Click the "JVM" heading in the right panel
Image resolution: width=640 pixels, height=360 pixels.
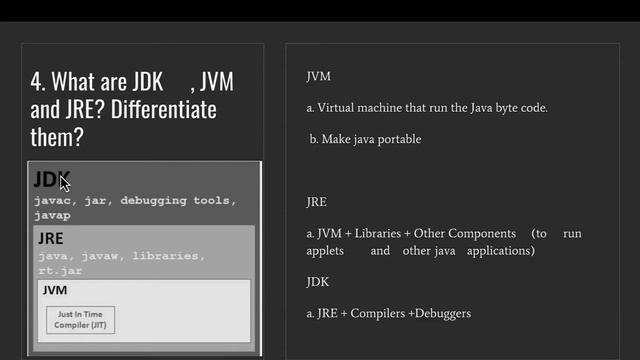coord(318,76)
